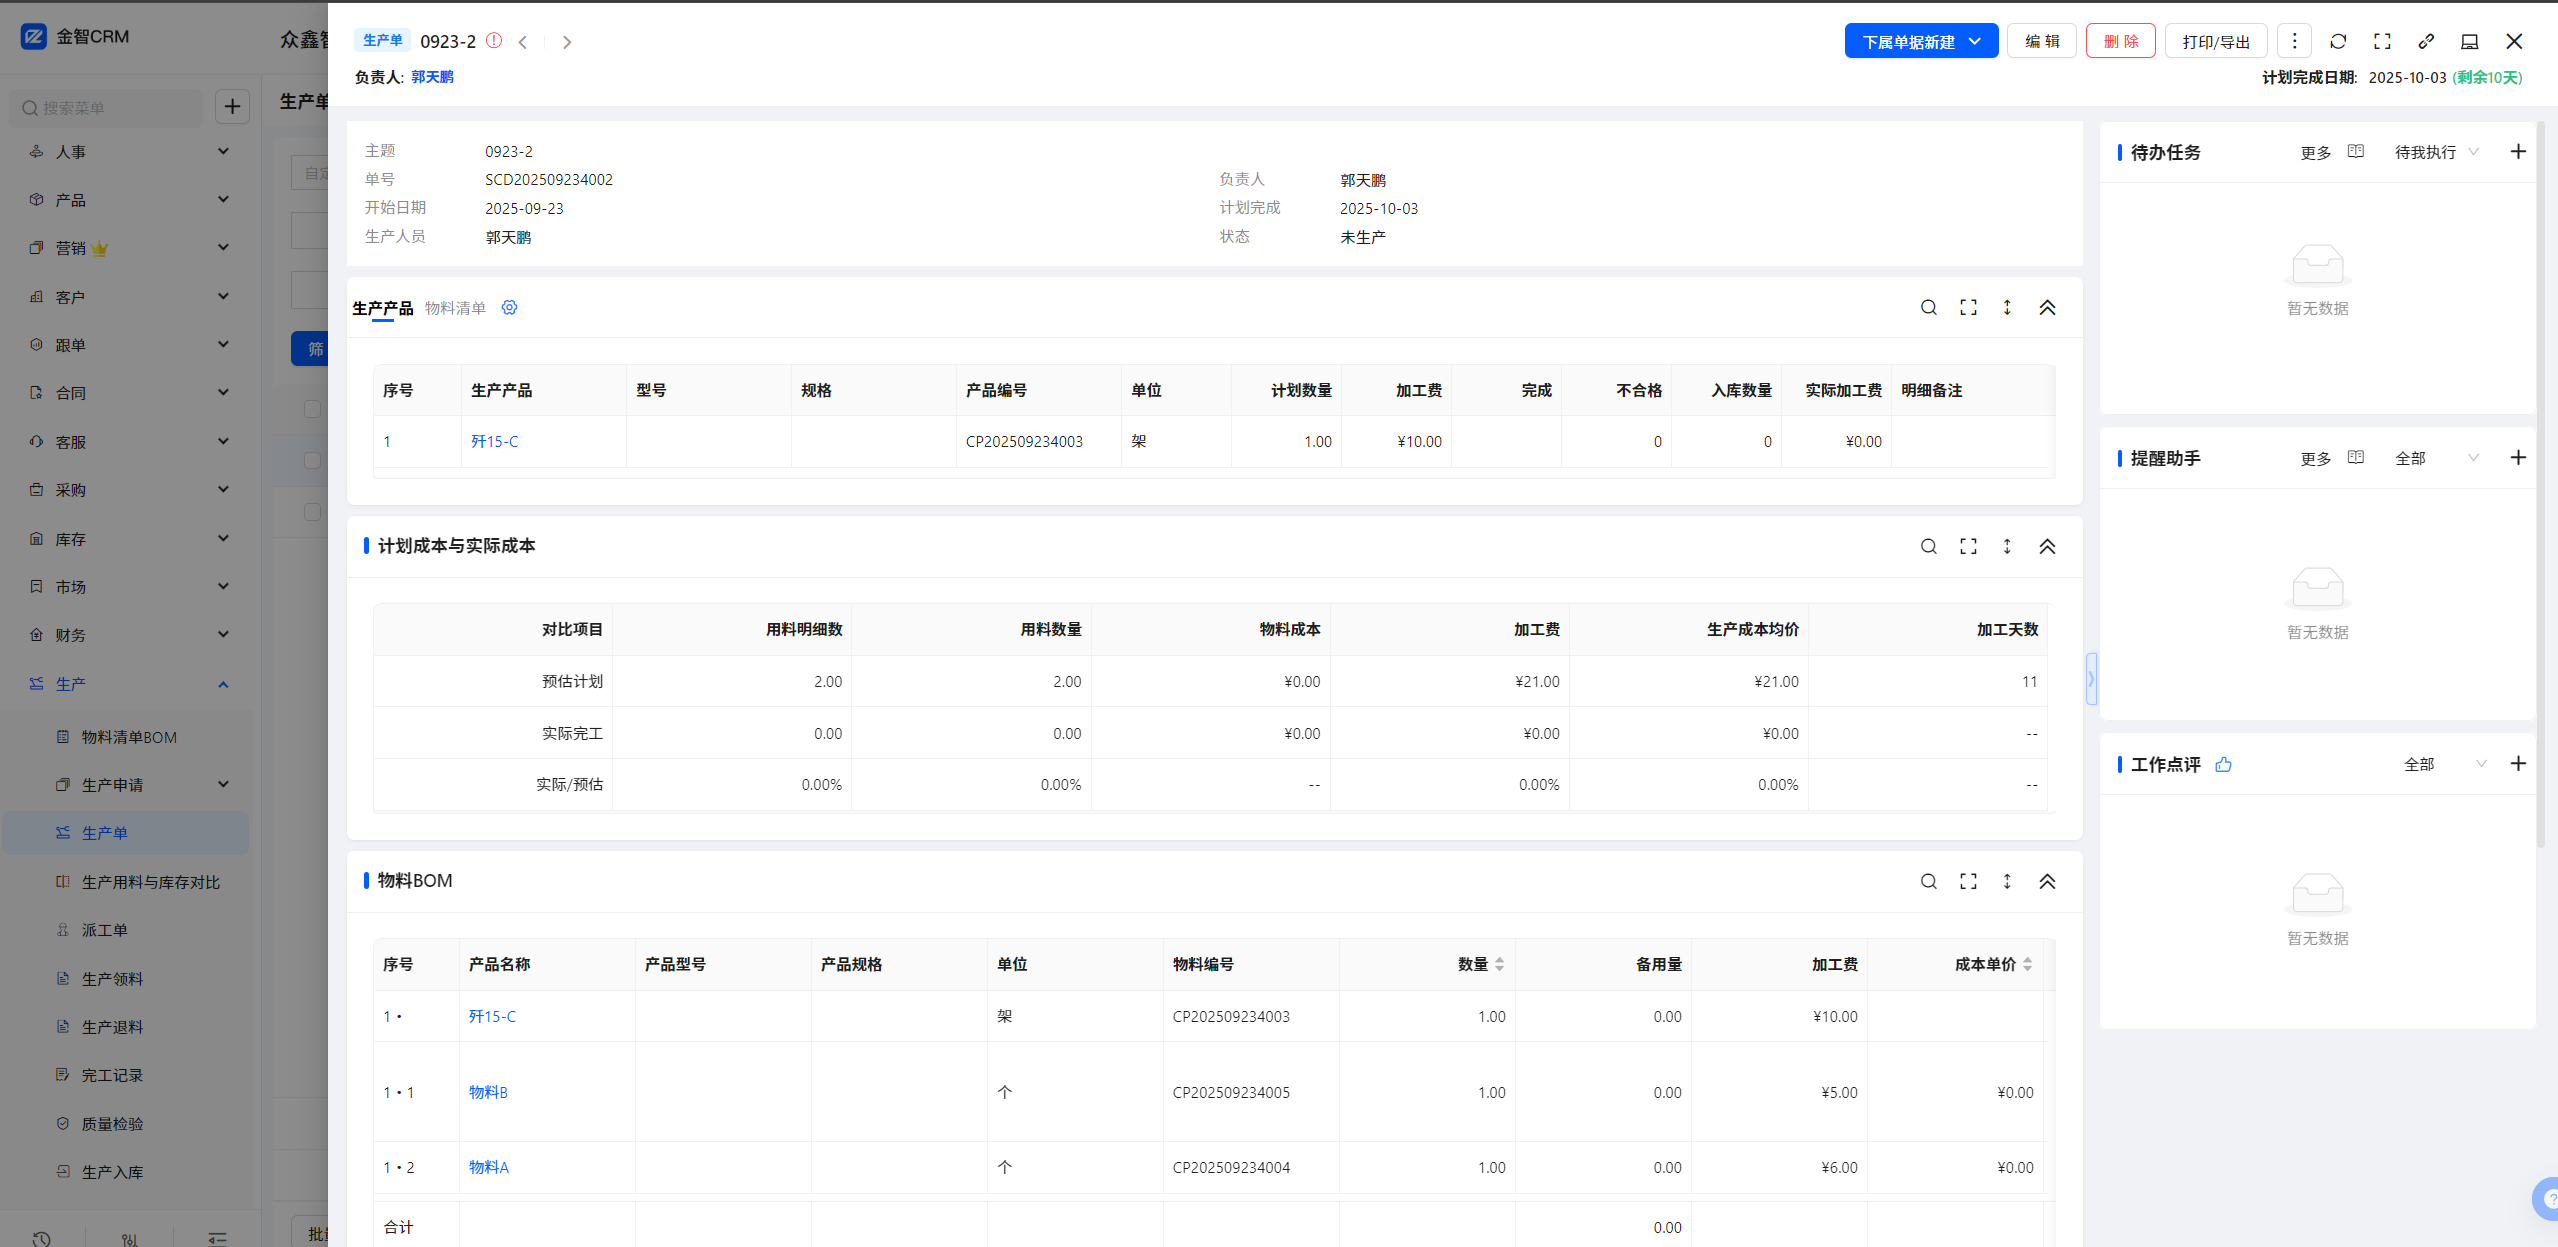Expand 物料BOM table to fullscreen
Screen dimensions: 2558x1247
click(x=1968, y=881)
